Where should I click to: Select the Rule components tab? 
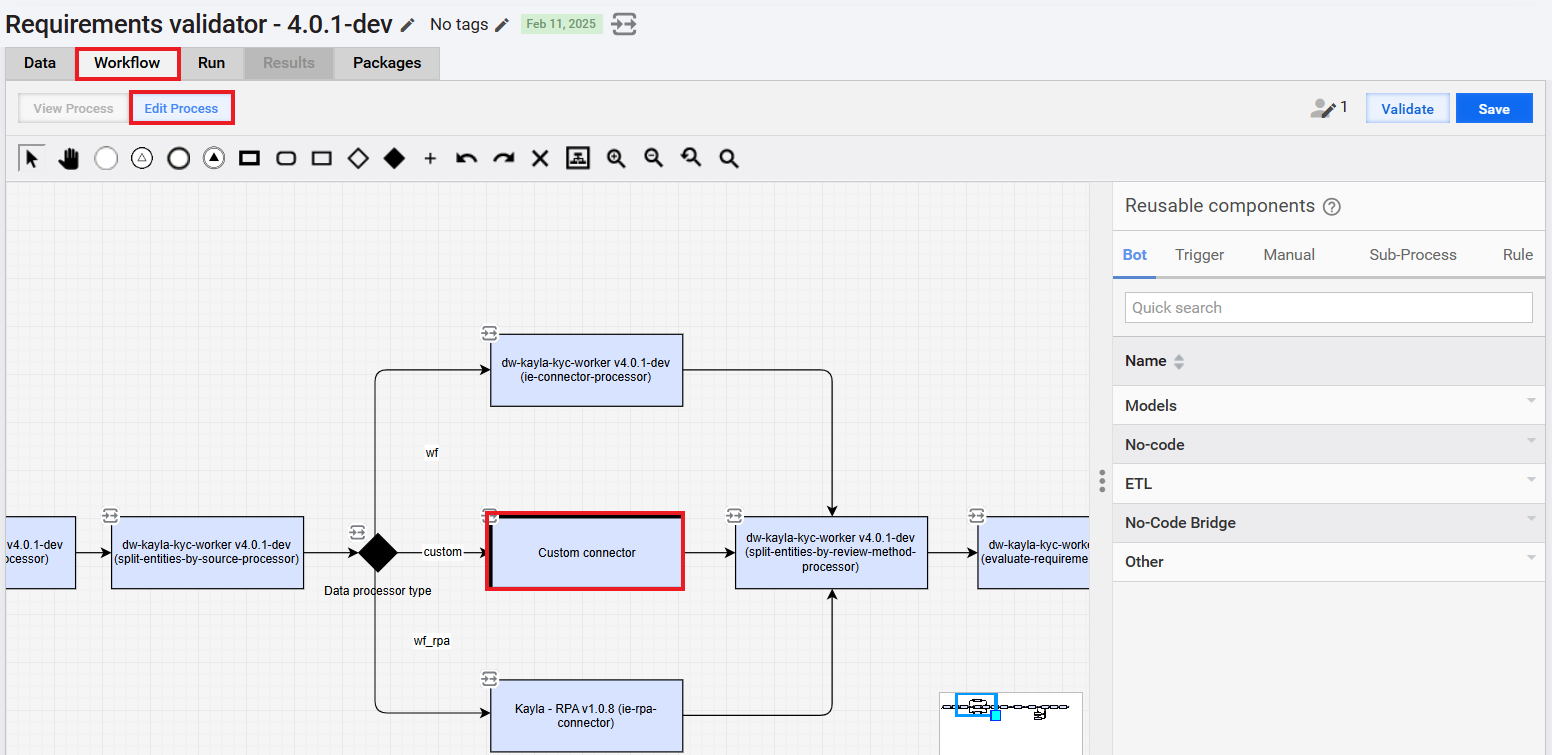pyautogui.click(x=1518, y=255)
